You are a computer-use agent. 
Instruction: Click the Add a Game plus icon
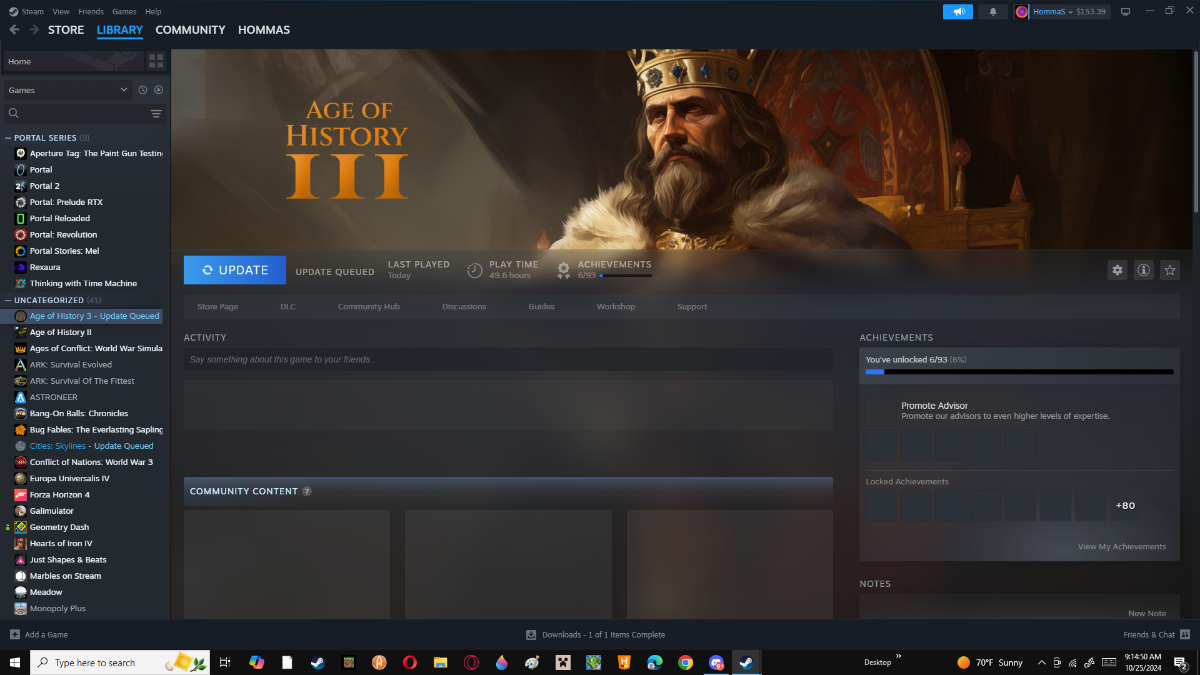tap(15, 635)
